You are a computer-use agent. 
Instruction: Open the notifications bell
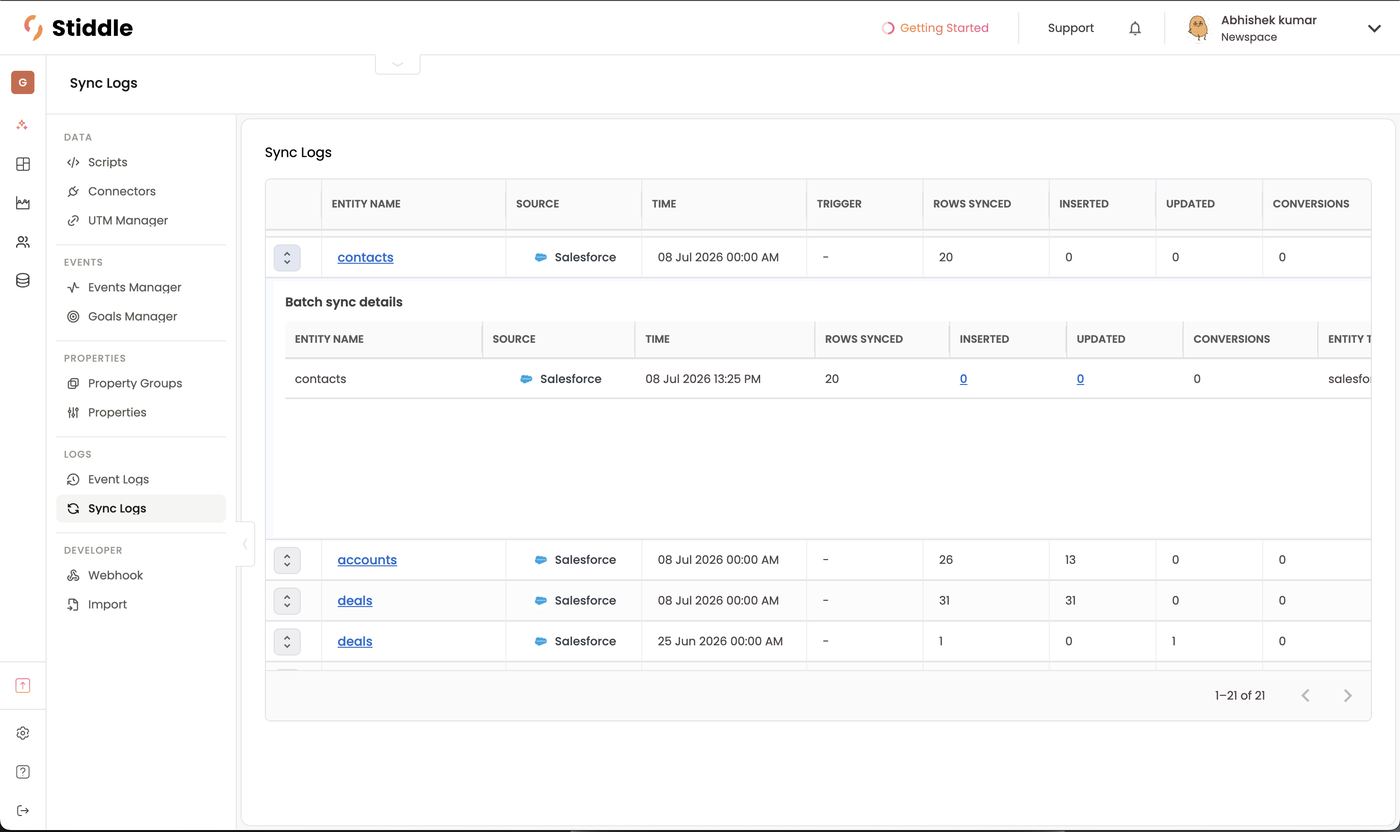point(1135,28)
